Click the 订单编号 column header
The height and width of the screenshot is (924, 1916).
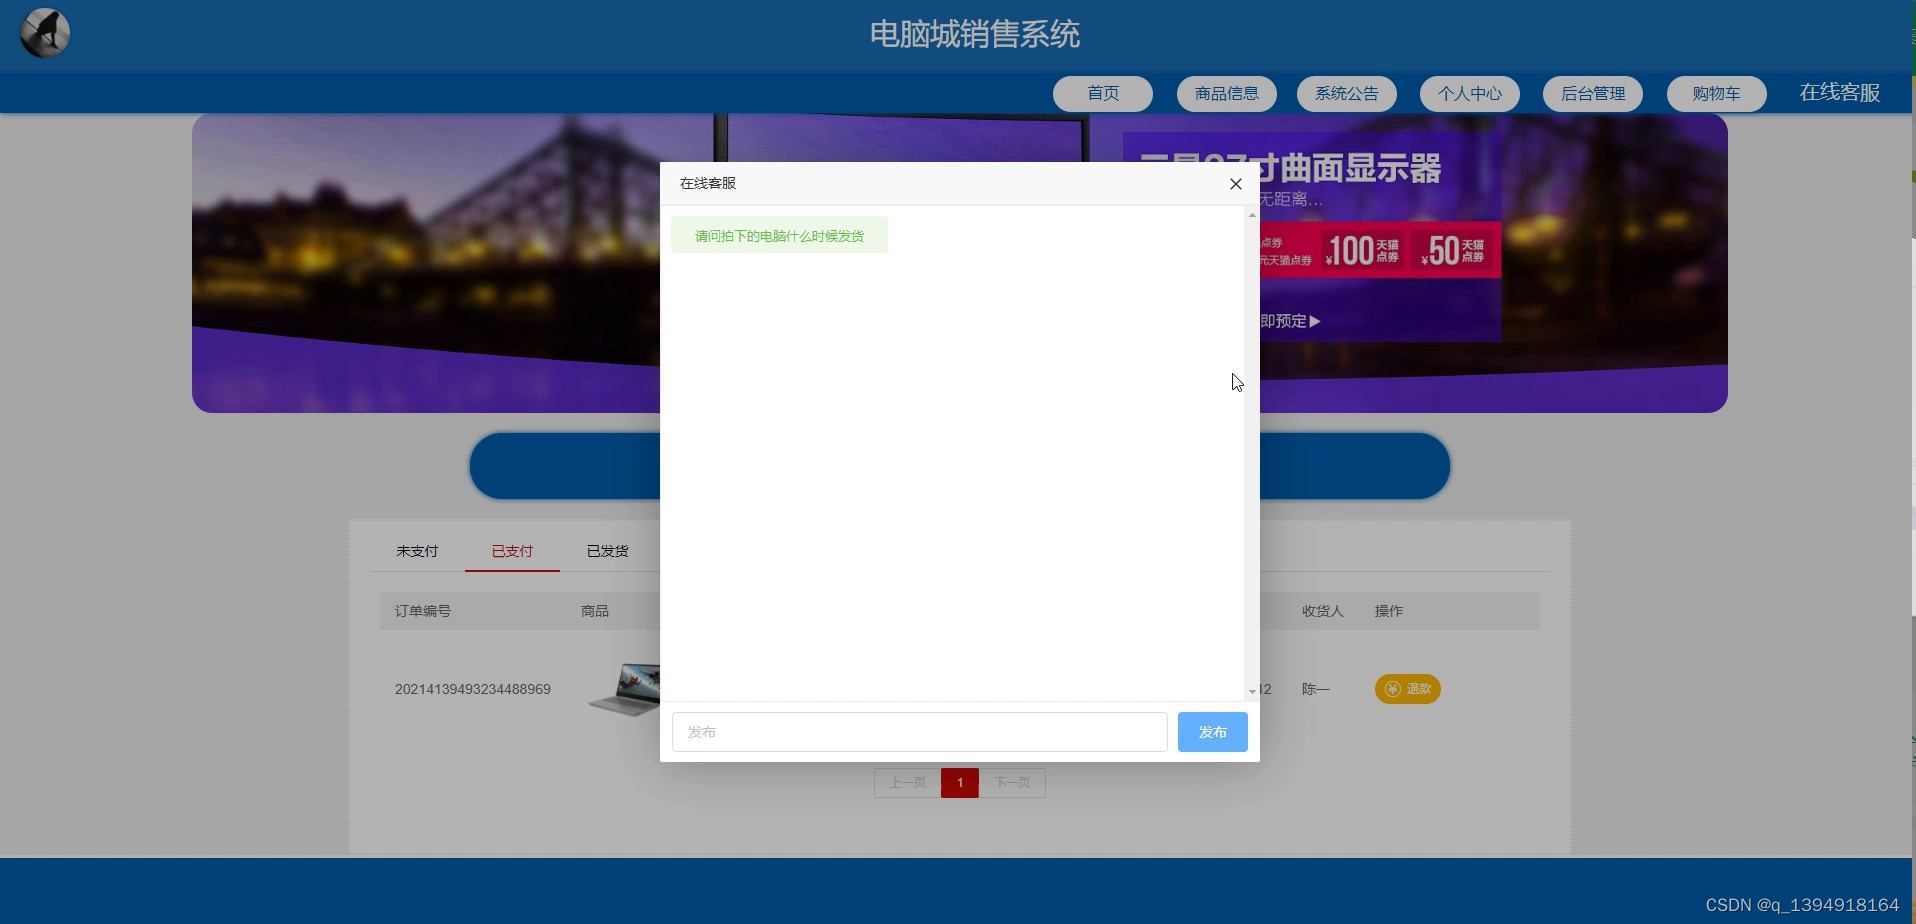pyautogui.click(x=423, y=611)
